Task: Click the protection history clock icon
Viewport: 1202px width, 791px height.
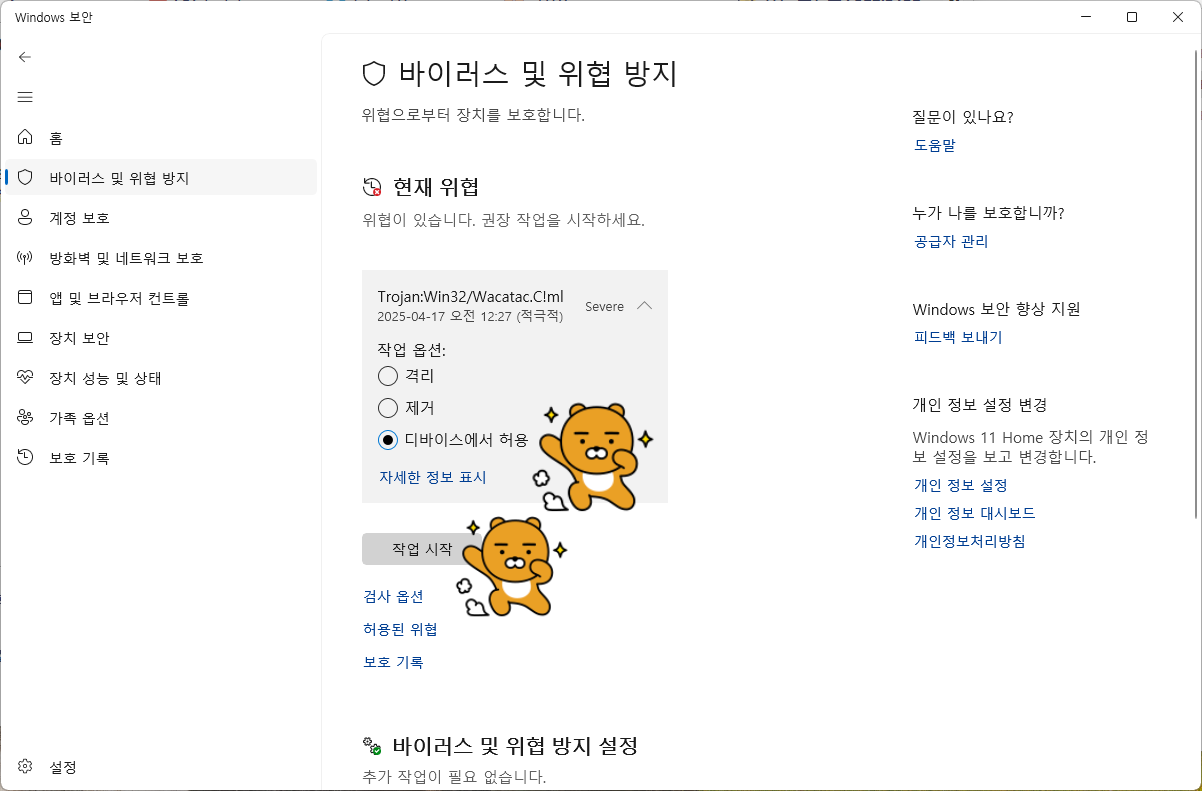Action: pos(25,457)
